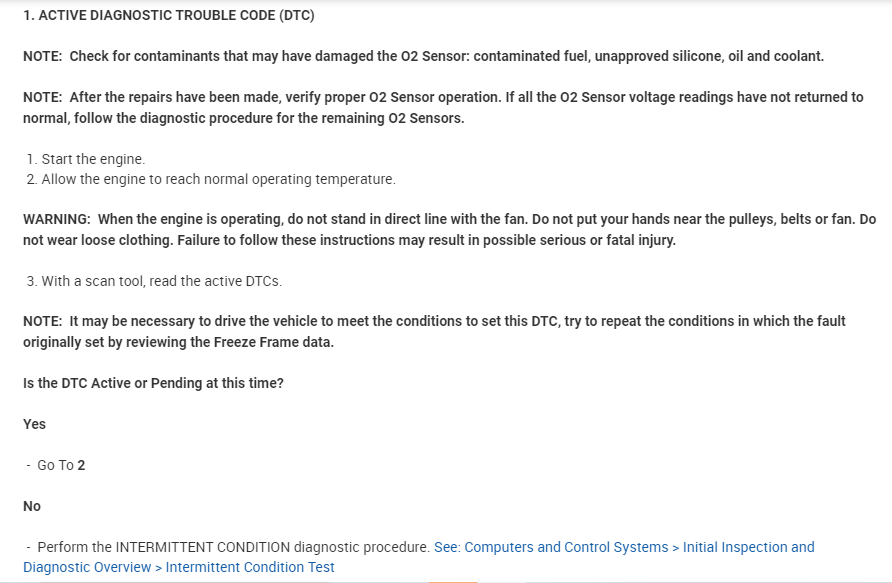Click the "Go To 2" instruction
Image resolution: width=892 pixels, height=583 pixels.
click(x=61, y=465)
